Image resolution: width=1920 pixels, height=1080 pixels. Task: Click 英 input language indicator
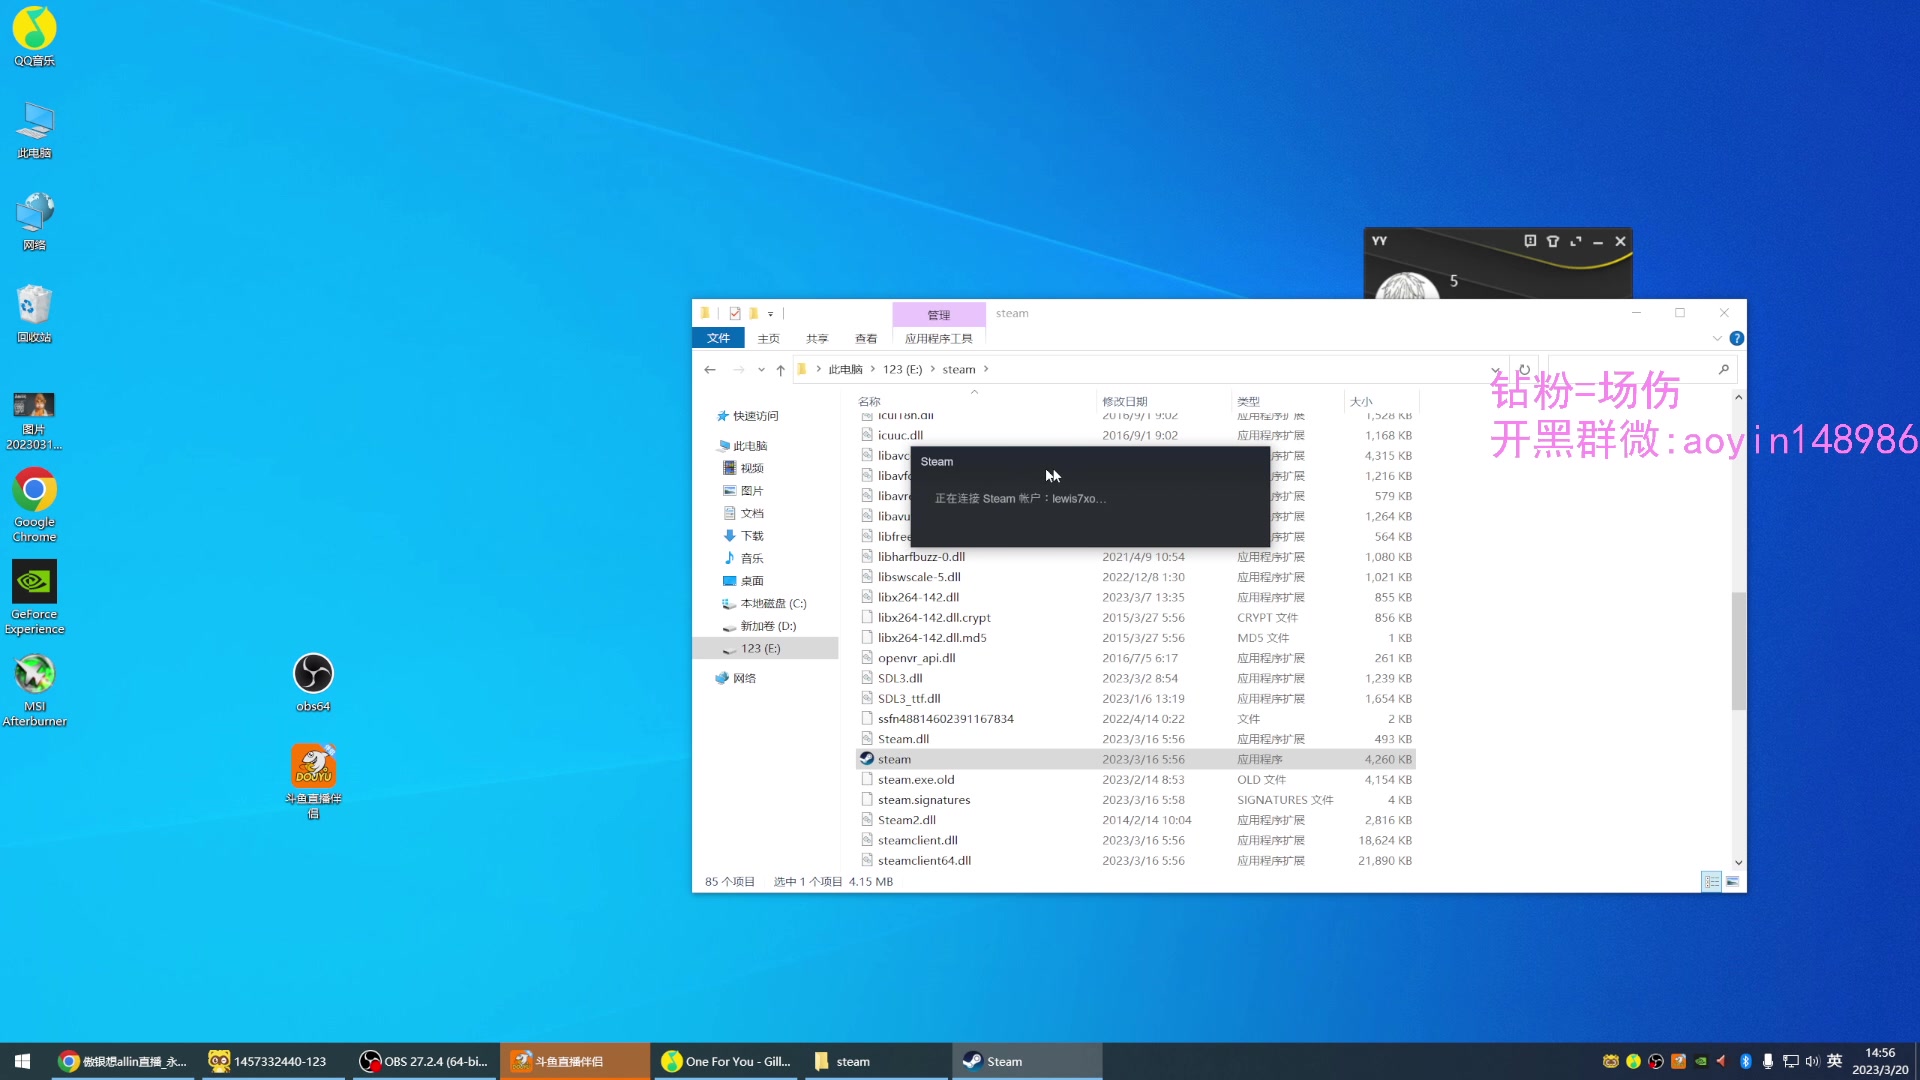[1834, 1061]
